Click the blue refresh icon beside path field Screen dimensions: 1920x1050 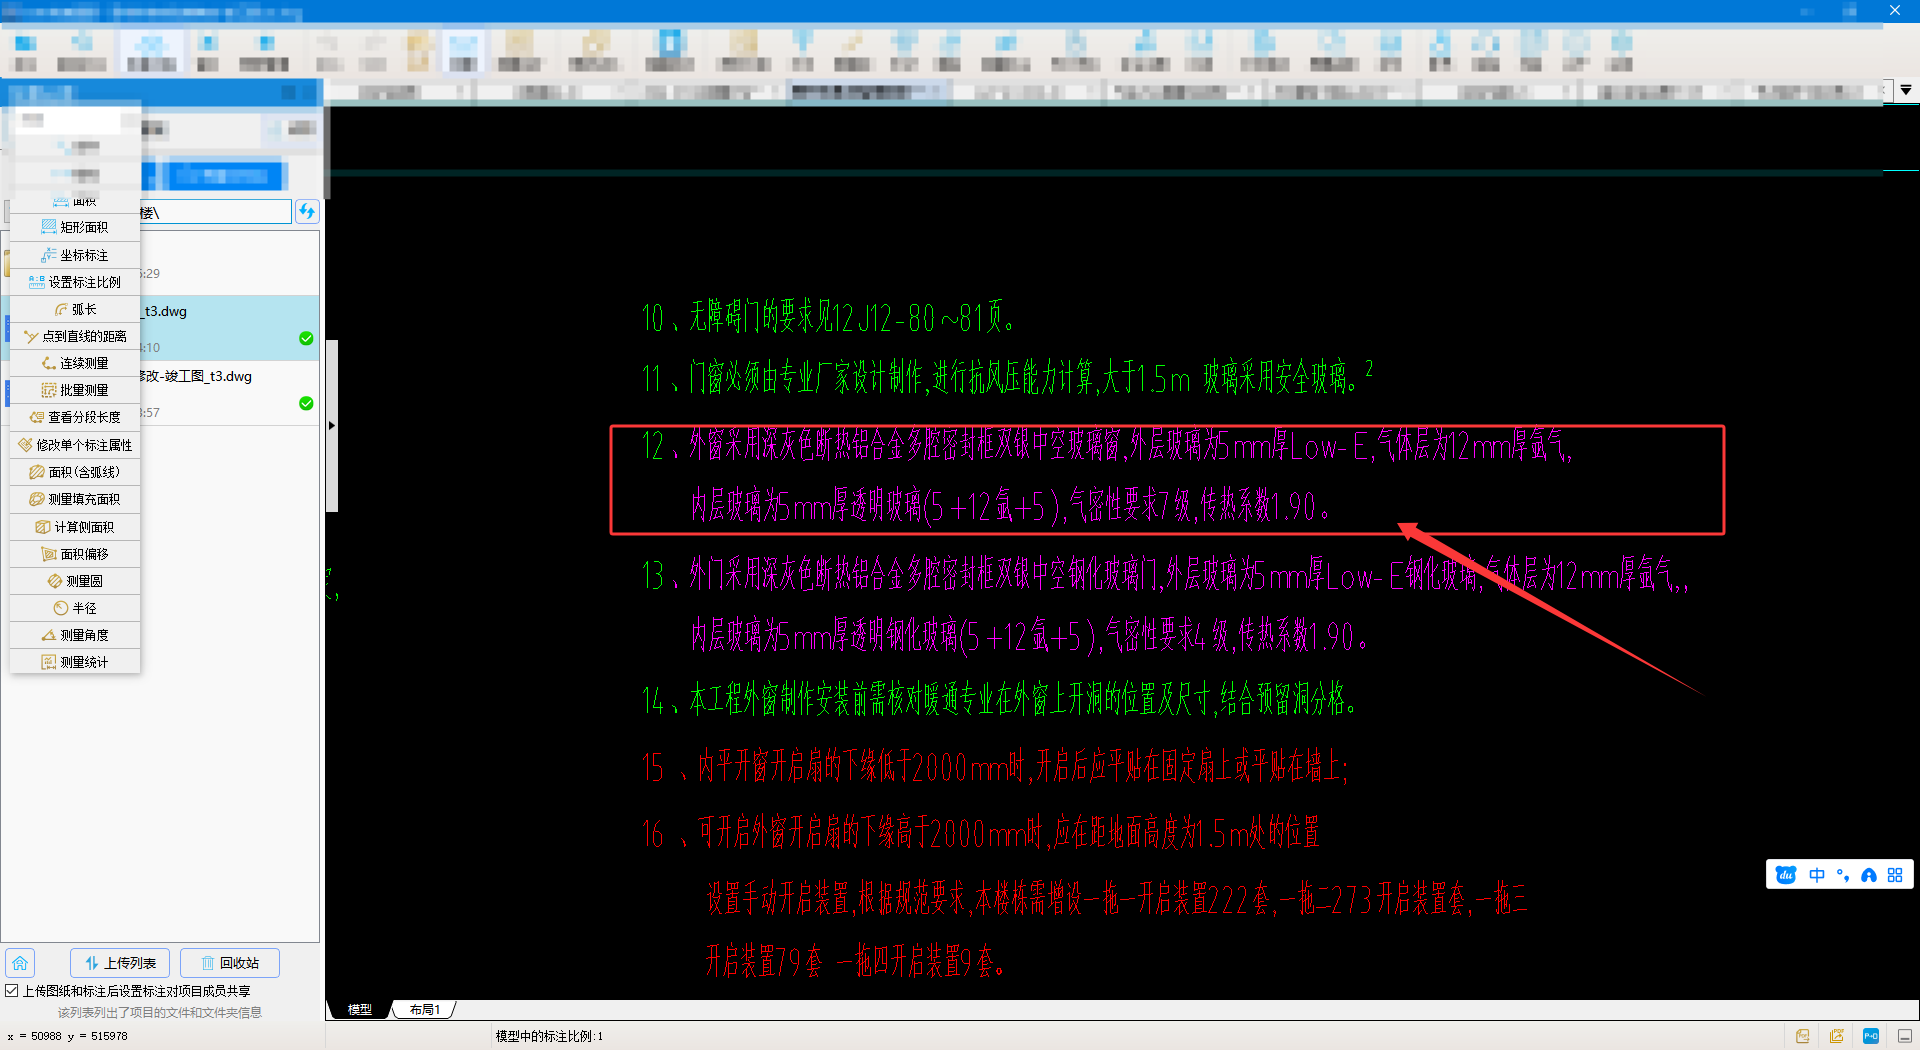tap(307, 211)
